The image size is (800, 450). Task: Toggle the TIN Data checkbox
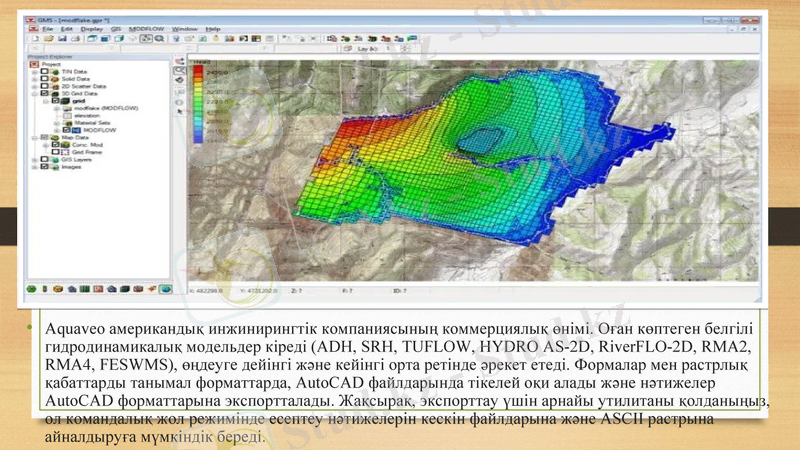click(x=45, y=72)
